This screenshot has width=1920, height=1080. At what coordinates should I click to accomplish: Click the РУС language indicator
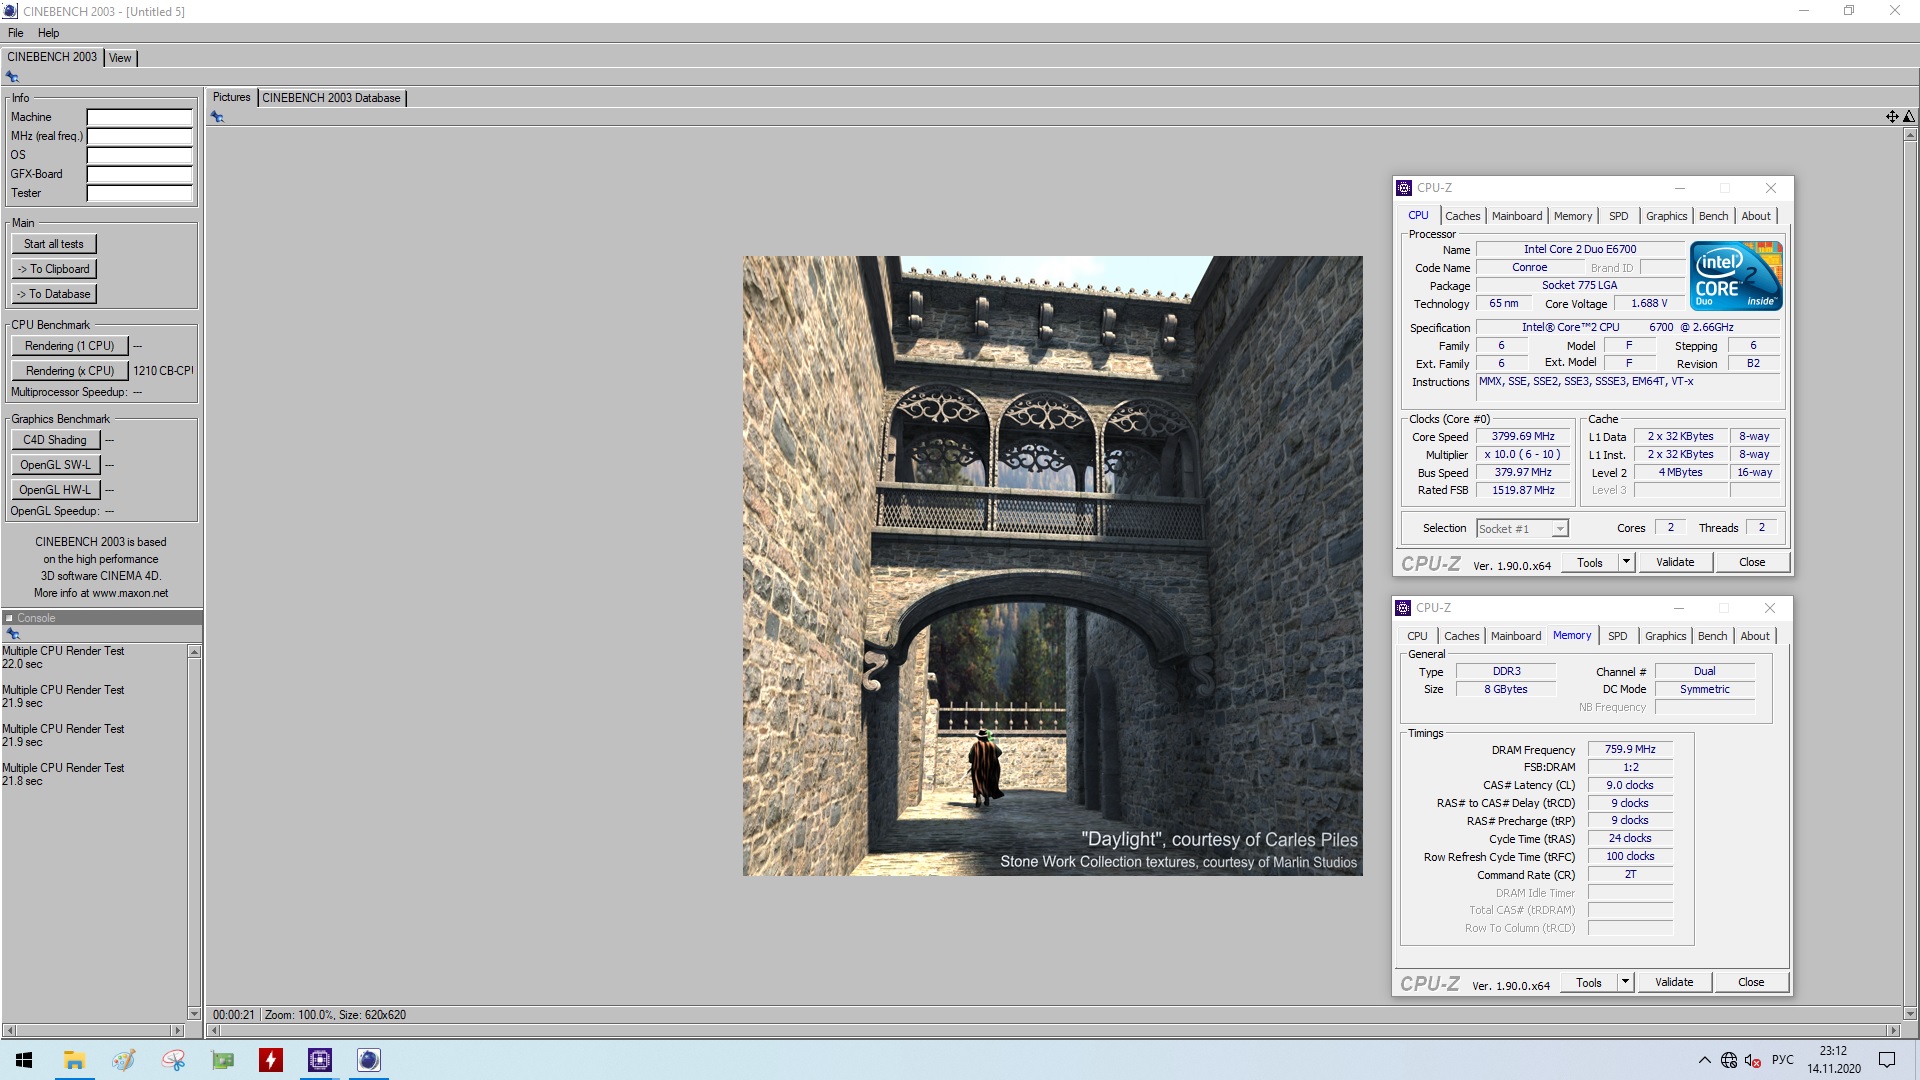(1782, 1060)
